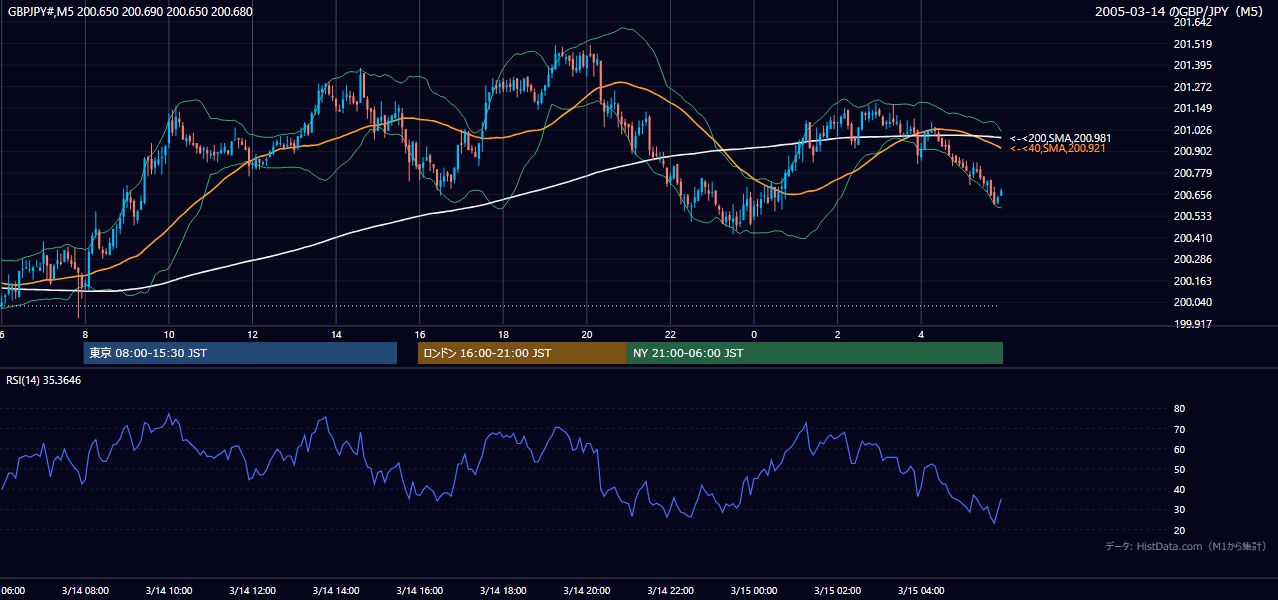Click RSI scale level 80
This screenshot has height=600, width=1278.
click(1179, 409)
